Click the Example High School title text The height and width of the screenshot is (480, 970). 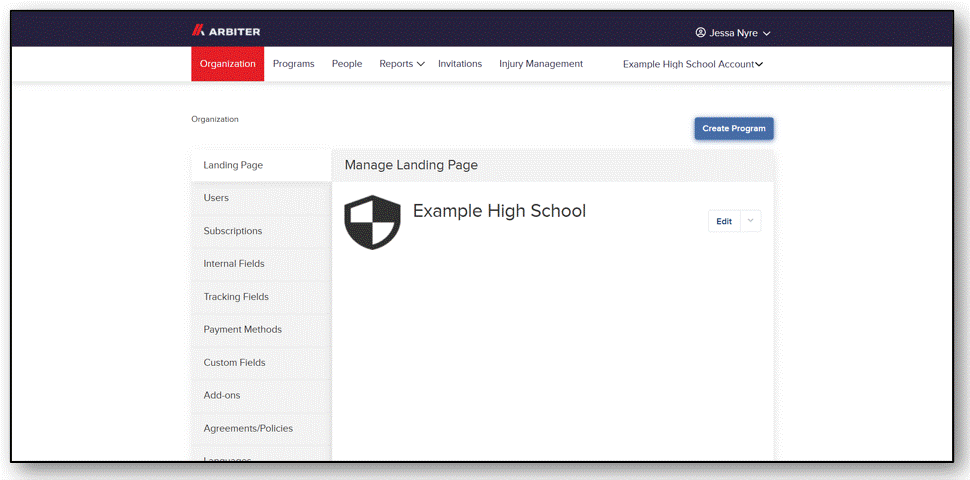tap(499, 211)
